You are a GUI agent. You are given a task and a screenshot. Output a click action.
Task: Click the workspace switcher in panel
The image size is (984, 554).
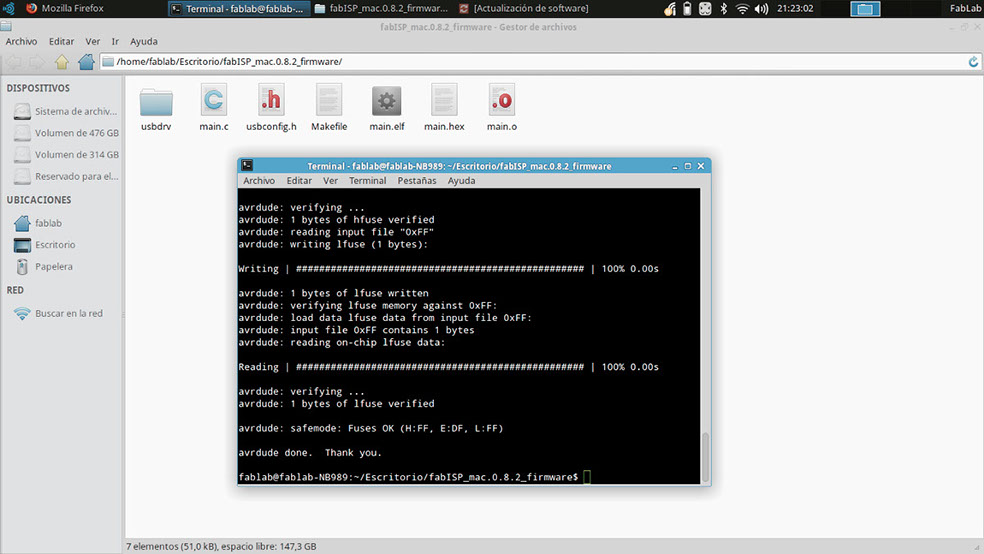pyautogui.click(x=865, y=9)
